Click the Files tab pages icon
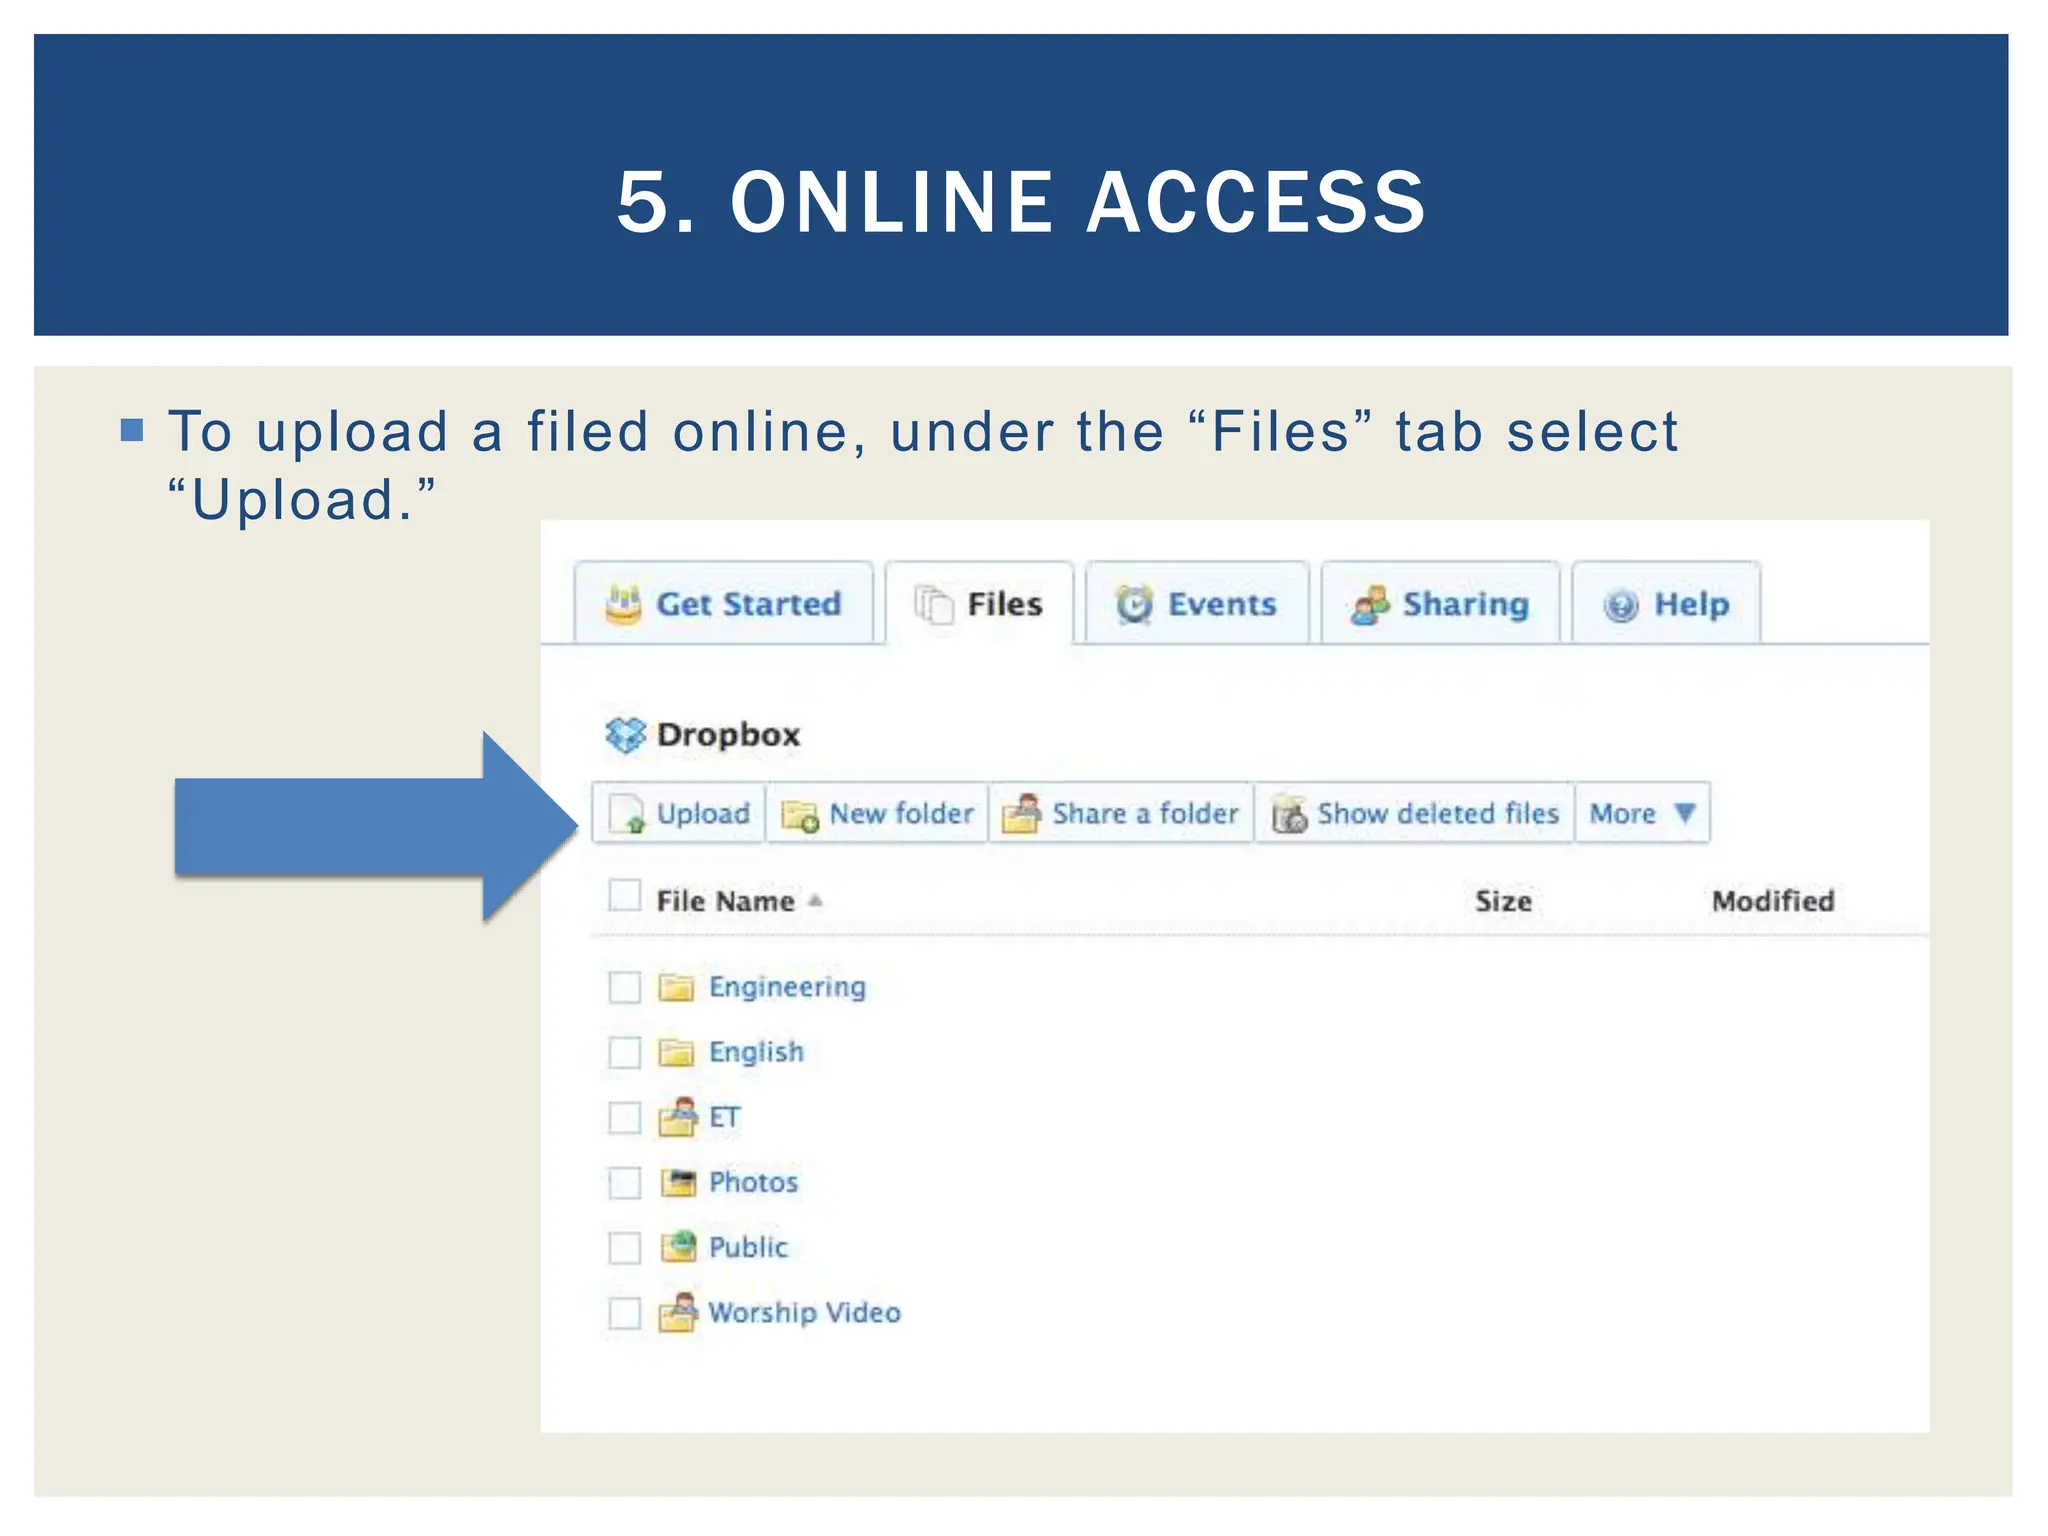This screenshot has width=2048, height=1536. point(934,604)
